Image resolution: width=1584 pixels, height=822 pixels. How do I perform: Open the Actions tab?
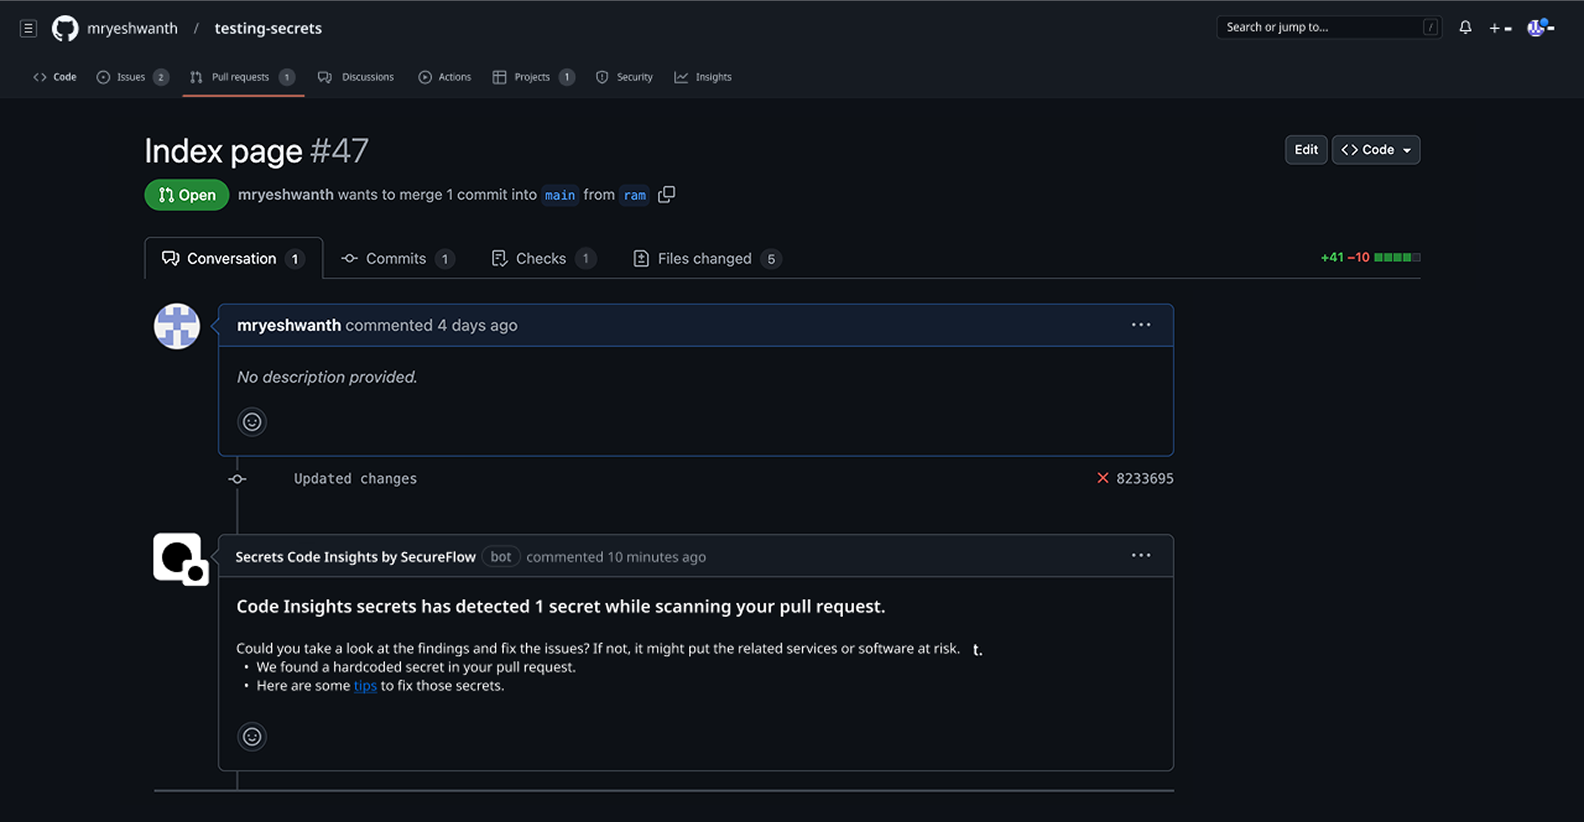coord(445,77)
